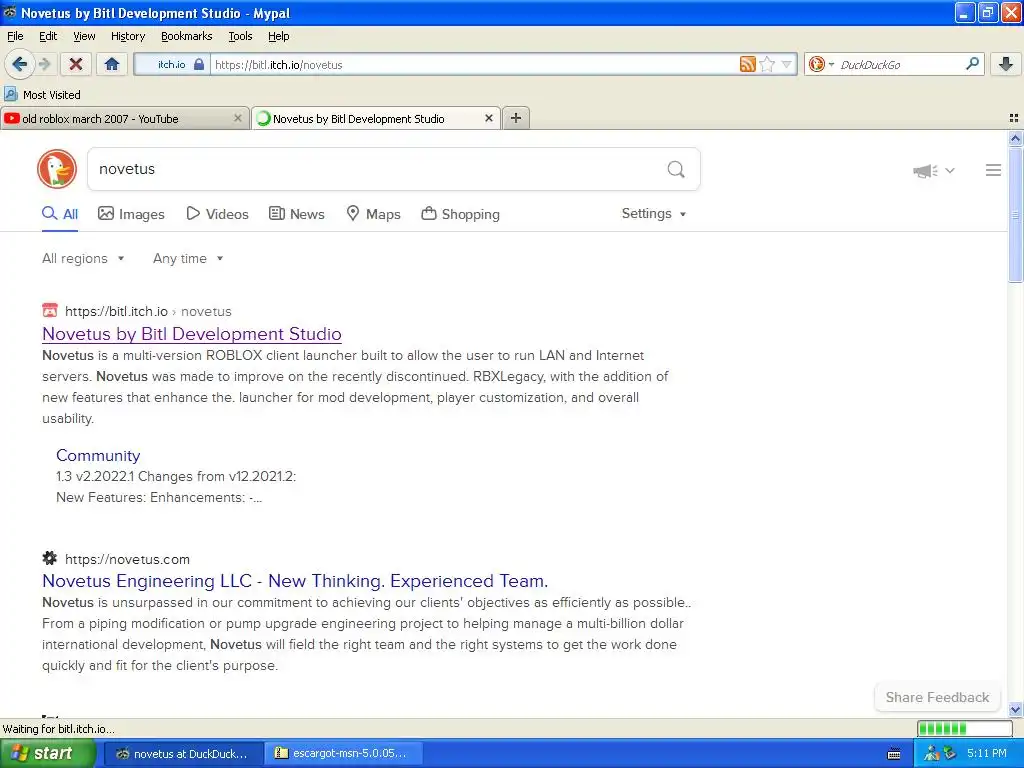This screenshot has height=768, width=1024.
Task: Switch to Videos results
Action: coord(217,214)
